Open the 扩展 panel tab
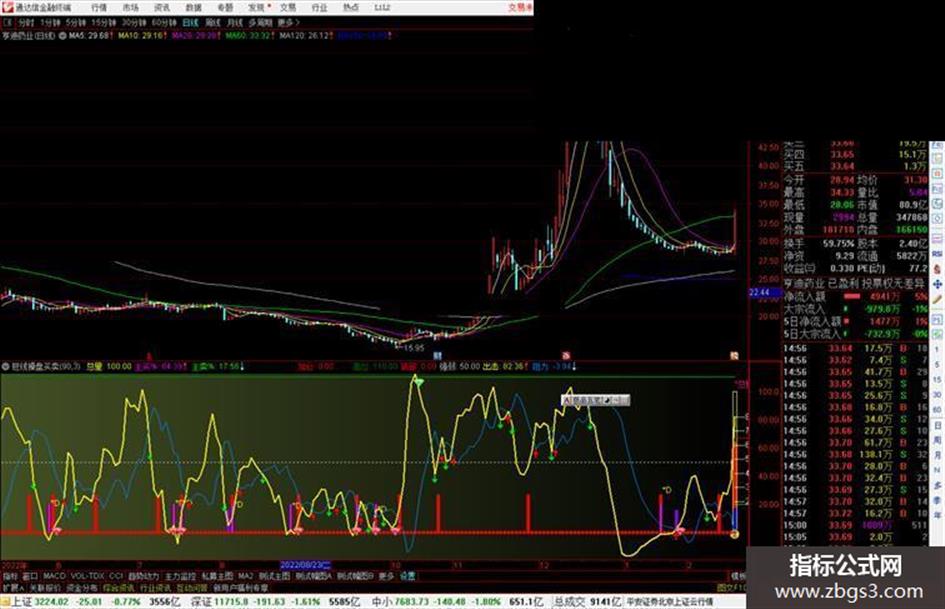The image size is (945, 609). (12, 587)
